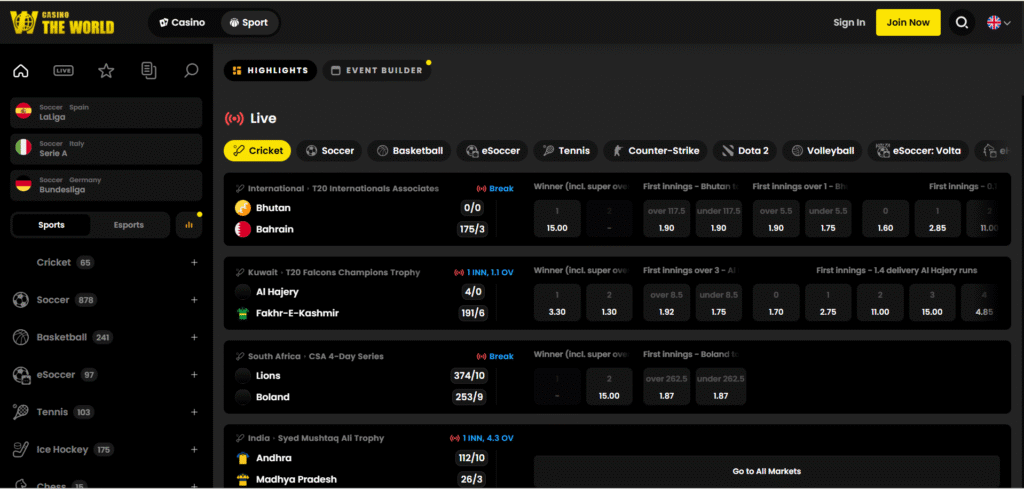This screenshot has width=1024, height=489.
Task: Click the home icon in sidebar
Action: [21, 71]
